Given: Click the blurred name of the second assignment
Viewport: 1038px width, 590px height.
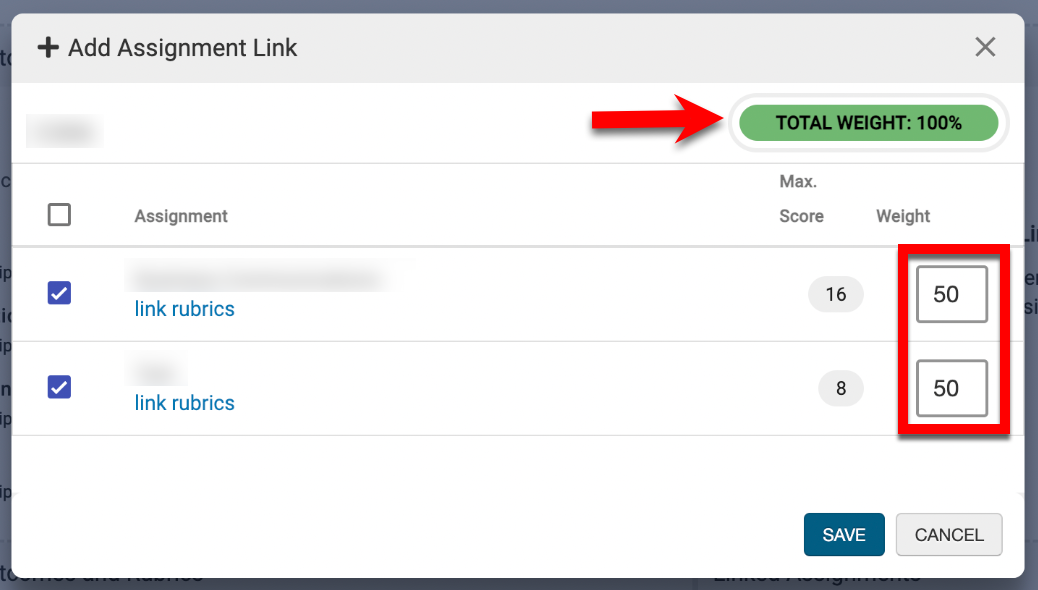Looking at the screenshot, I should (x=156, y=372).
